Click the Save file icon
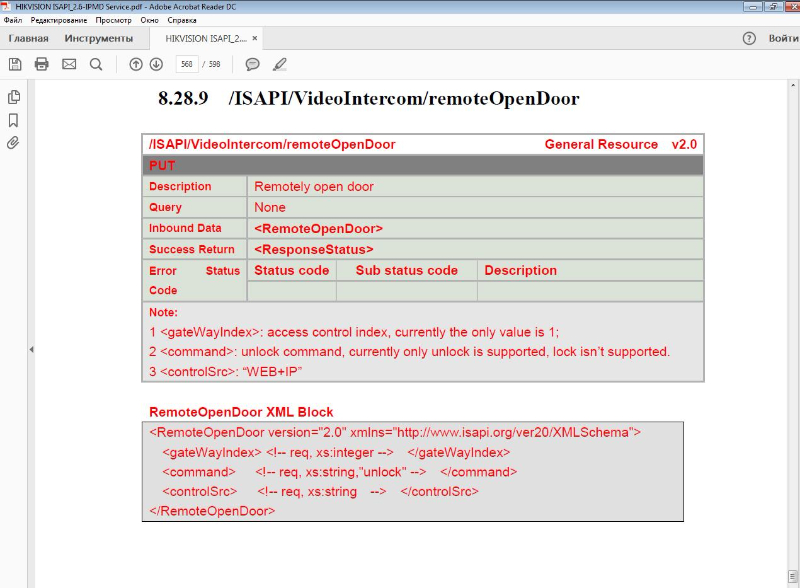 tap(15, 64)
